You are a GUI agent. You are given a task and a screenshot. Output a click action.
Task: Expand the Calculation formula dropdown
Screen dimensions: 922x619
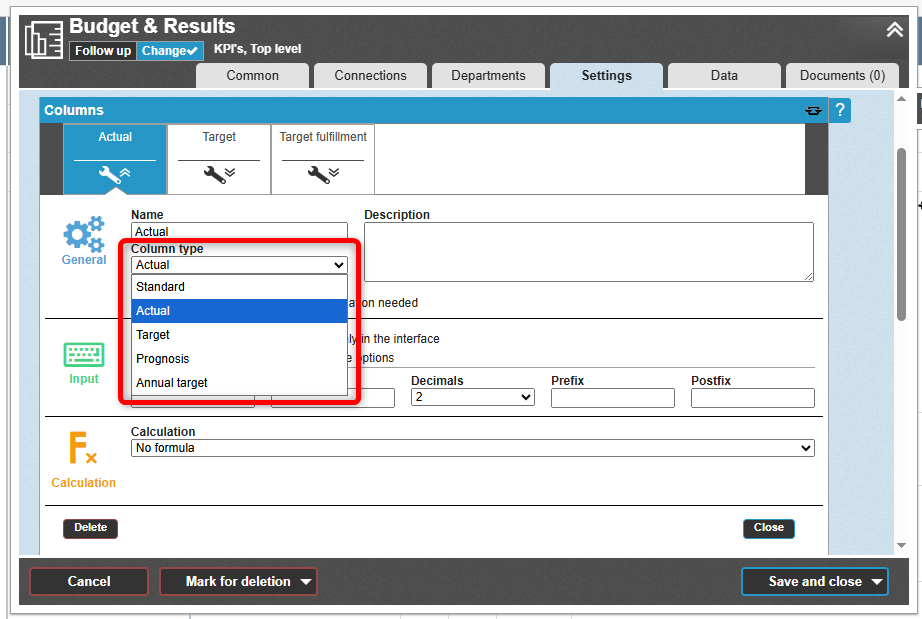[472, 448]
